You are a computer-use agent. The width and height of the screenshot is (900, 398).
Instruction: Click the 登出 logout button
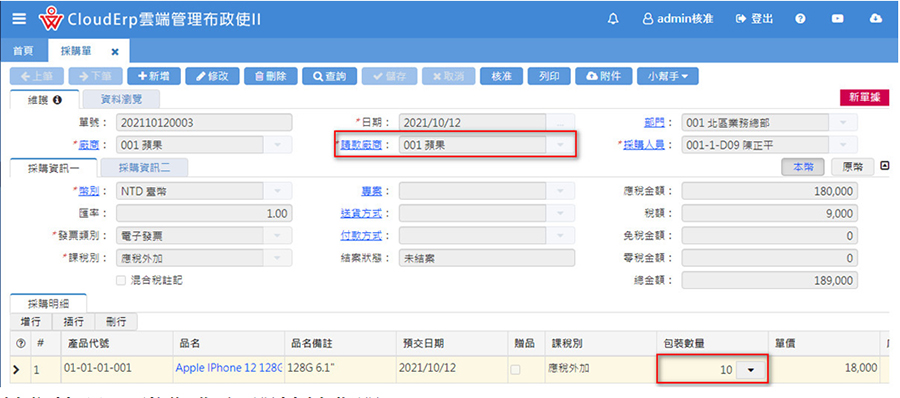click(754, 18)
